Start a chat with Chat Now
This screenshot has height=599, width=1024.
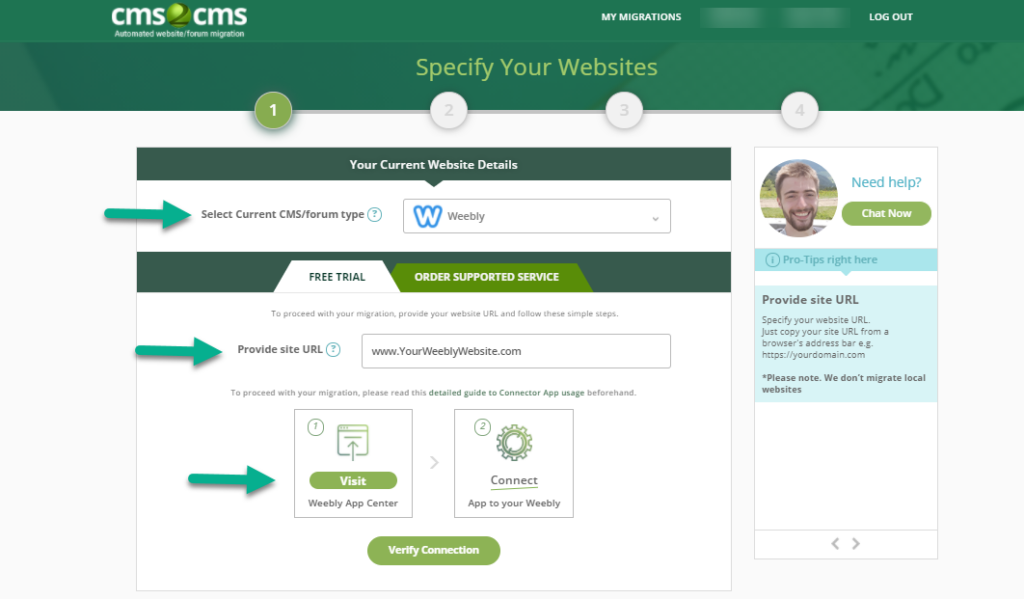point(886,214)
